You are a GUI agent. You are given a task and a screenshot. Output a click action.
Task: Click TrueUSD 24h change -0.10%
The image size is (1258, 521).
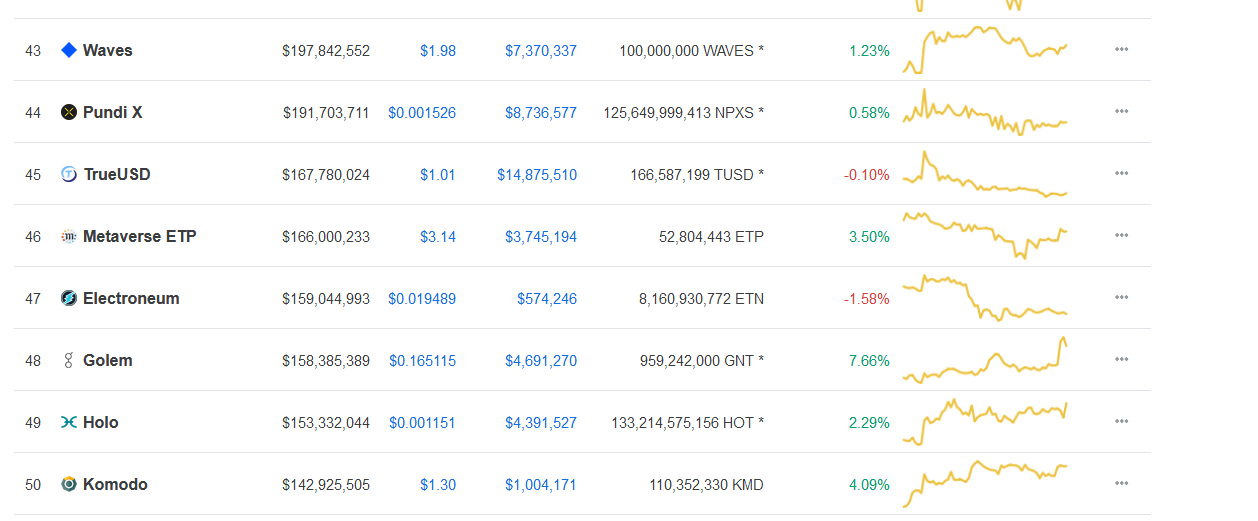pyautogui.click(x=867, y=174)
